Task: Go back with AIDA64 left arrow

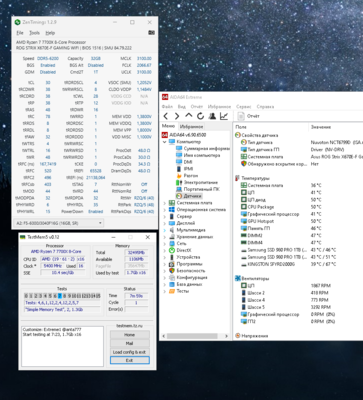Action: pos(166,116)
